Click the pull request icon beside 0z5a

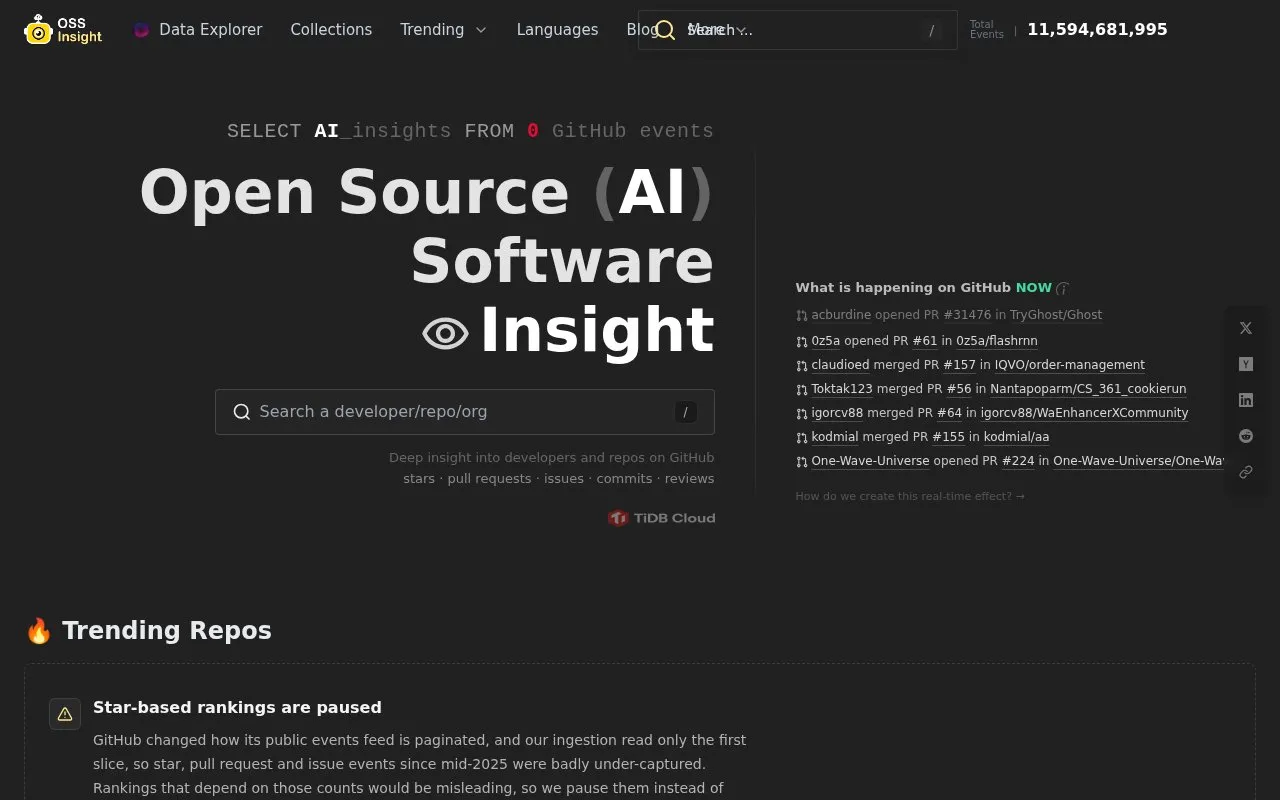coord(801,342)
